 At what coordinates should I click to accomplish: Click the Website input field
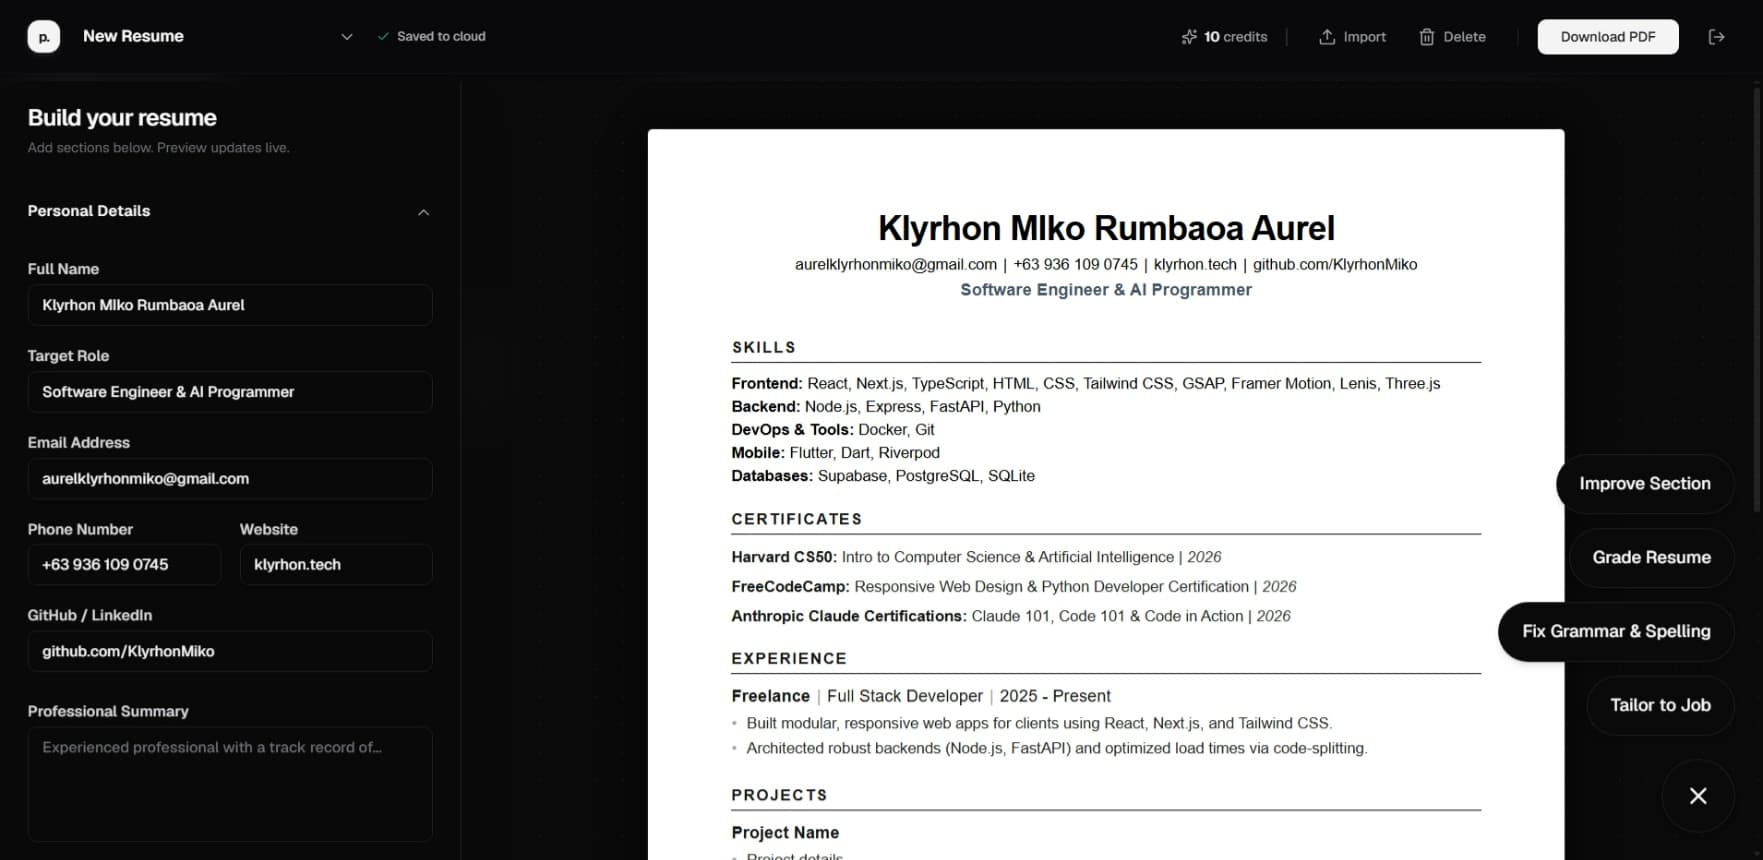(336, 565)
